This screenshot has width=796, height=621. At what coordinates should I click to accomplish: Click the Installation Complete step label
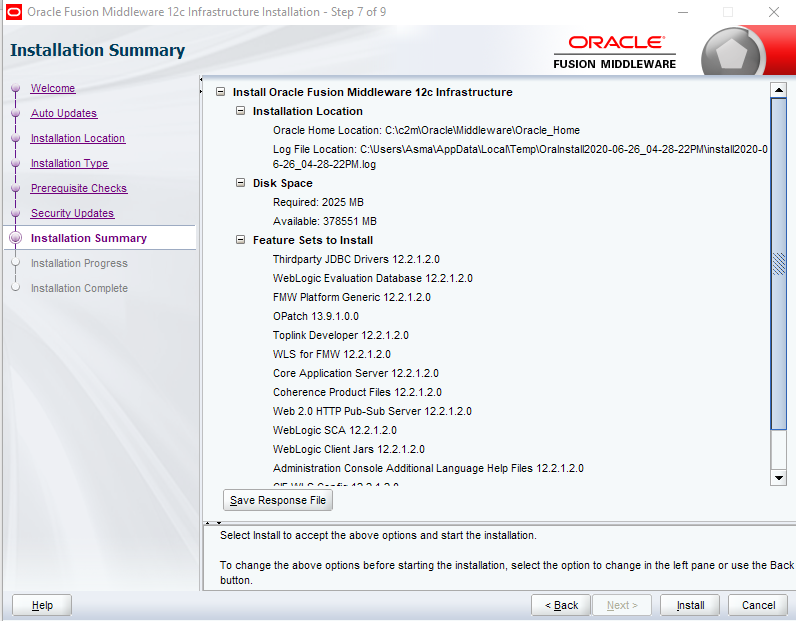click(79, 288)
